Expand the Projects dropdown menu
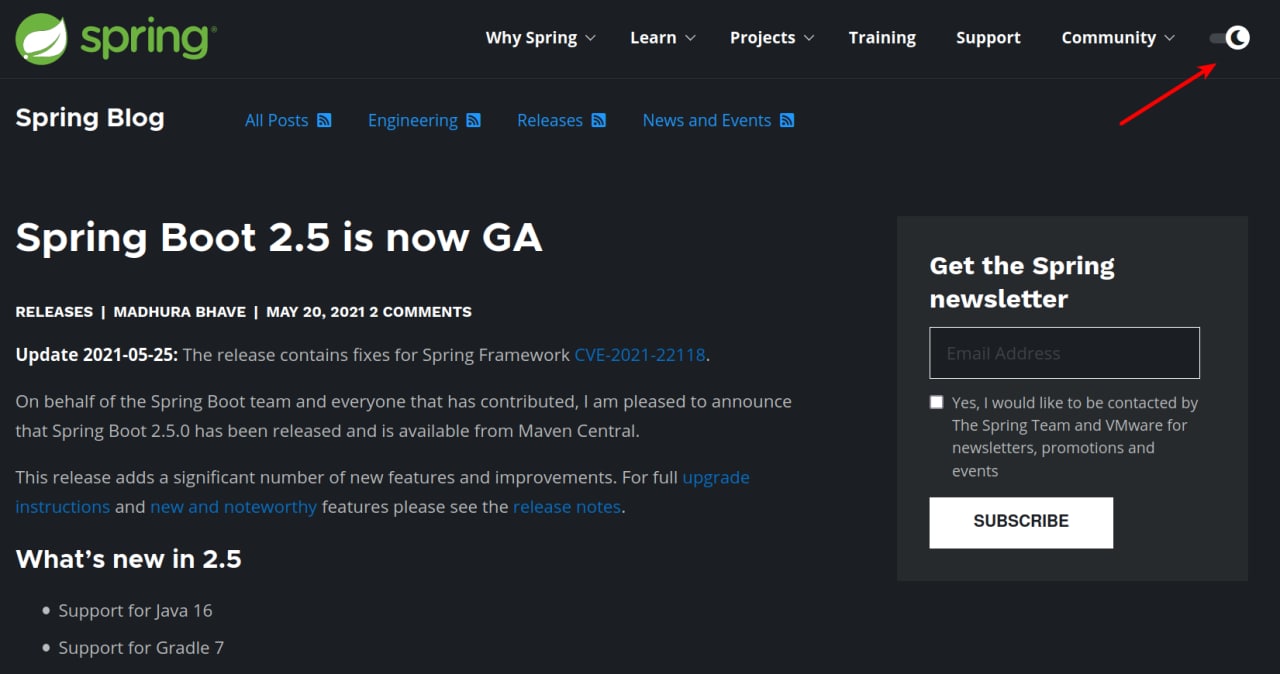 [x=772, y=38]
